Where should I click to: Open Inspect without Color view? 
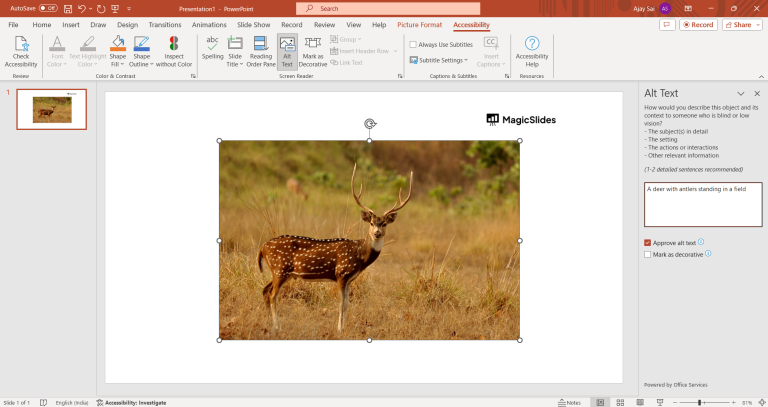(x=174, y=51)
